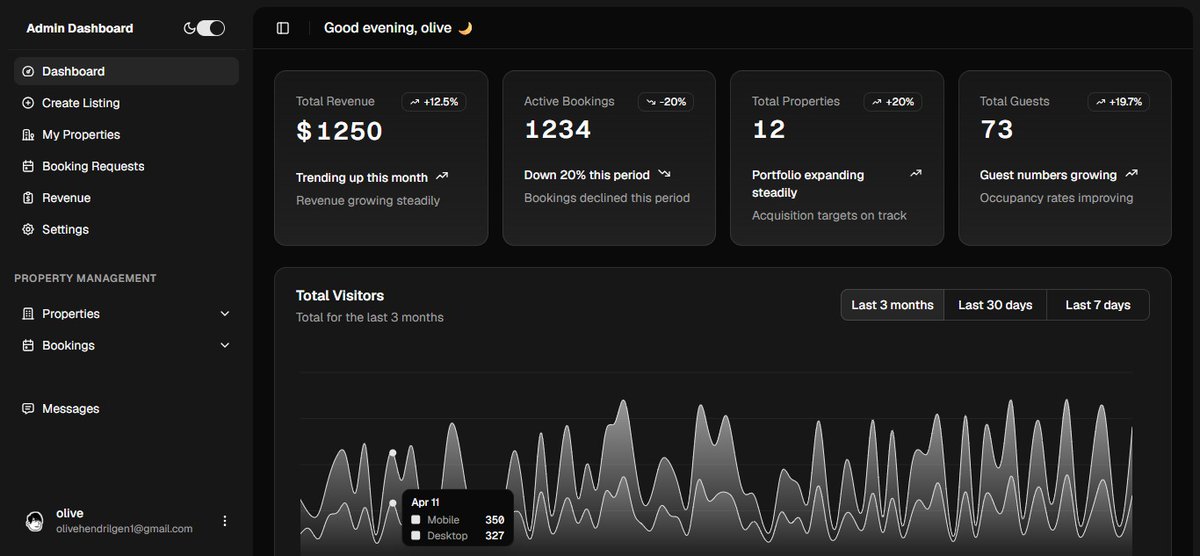Toggle the dark mode switch
This screenshot has height=556, width=1200.
tap(211, 28)
